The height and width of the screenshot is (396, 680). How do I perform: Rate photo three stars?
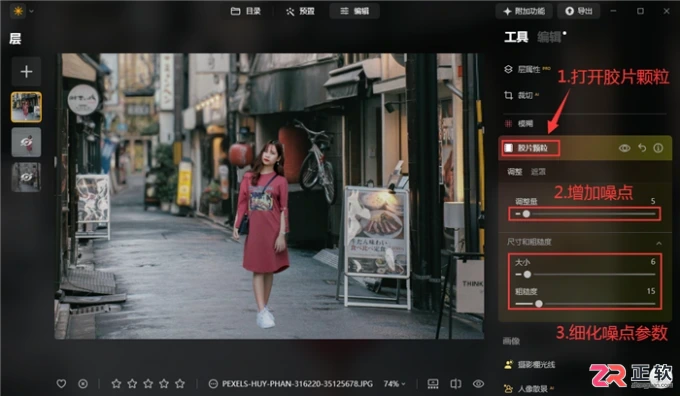[148, 383]
